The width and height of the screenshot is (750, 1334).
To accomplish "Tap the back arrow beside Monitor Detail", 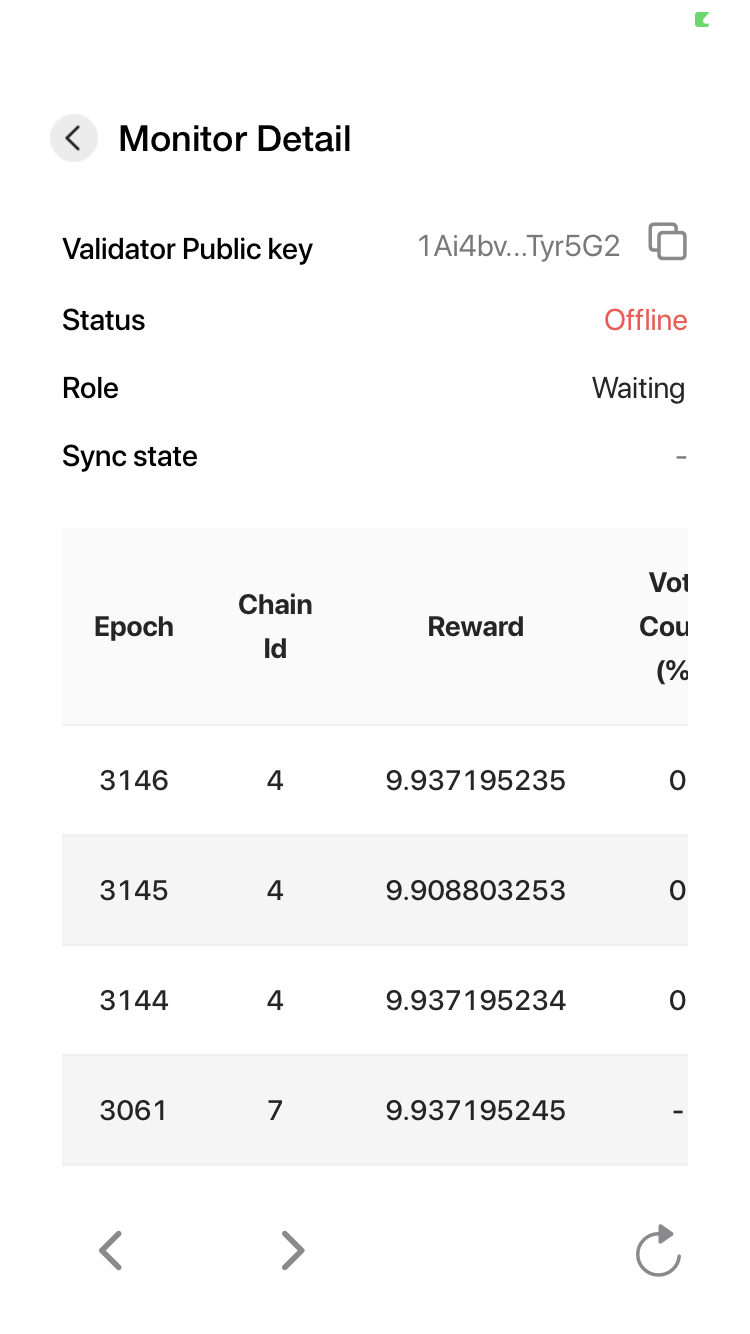I will 73,138.
